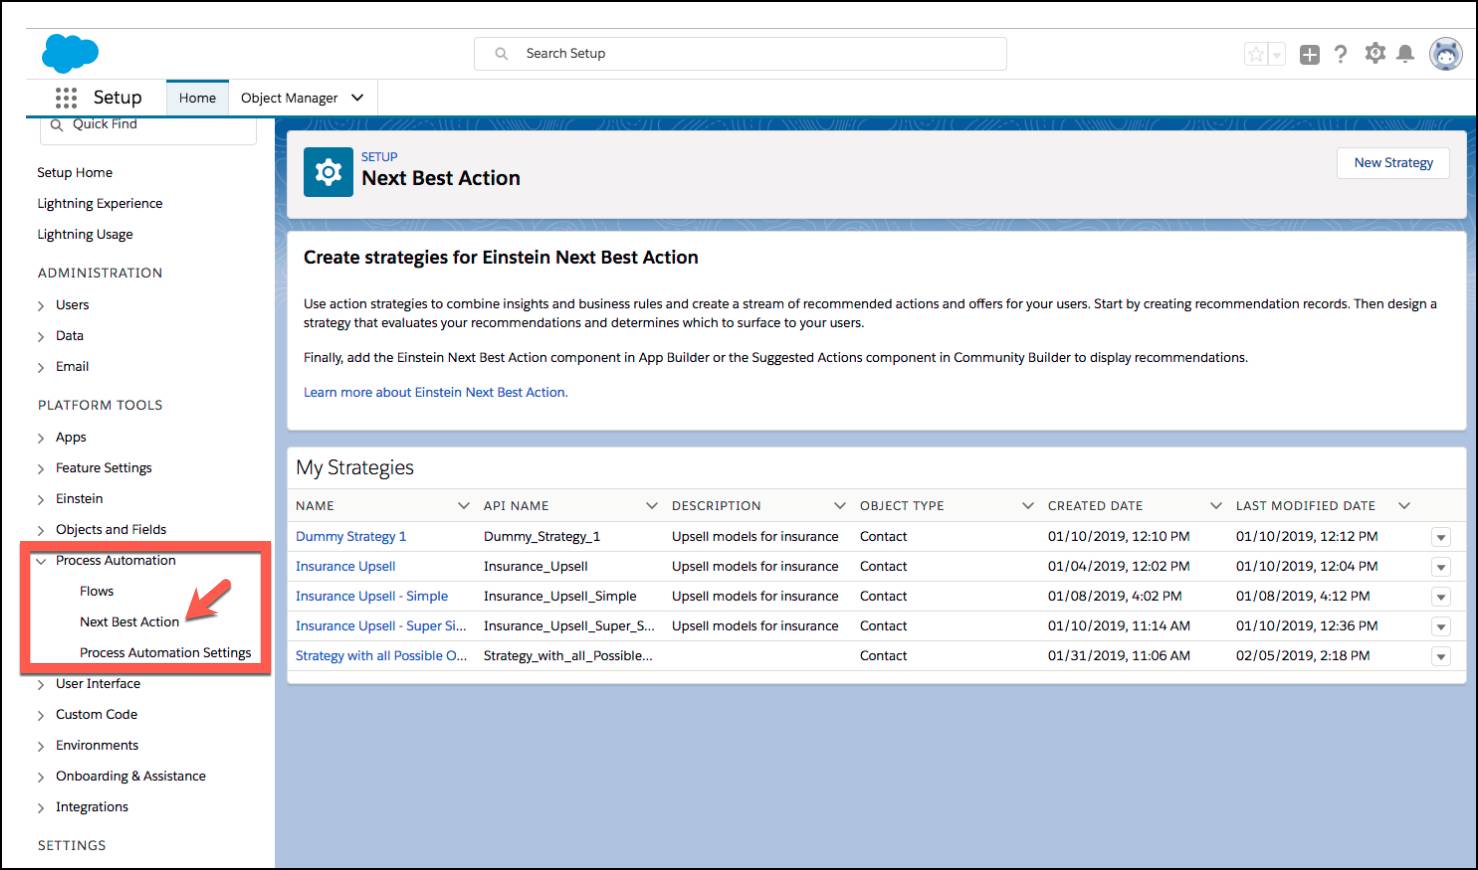
Task: Open Insurance Upsell - Super Si... strategy
Action: click(381, 626)
